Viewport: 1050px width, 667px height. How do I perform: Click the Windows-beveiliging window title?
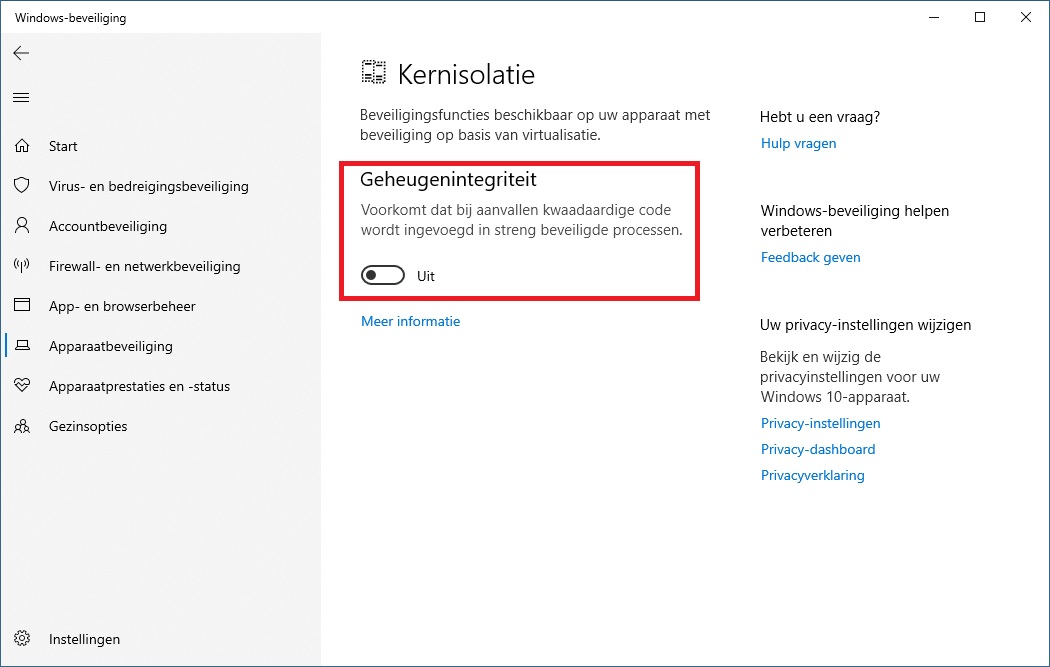click(x=70, y=17)
